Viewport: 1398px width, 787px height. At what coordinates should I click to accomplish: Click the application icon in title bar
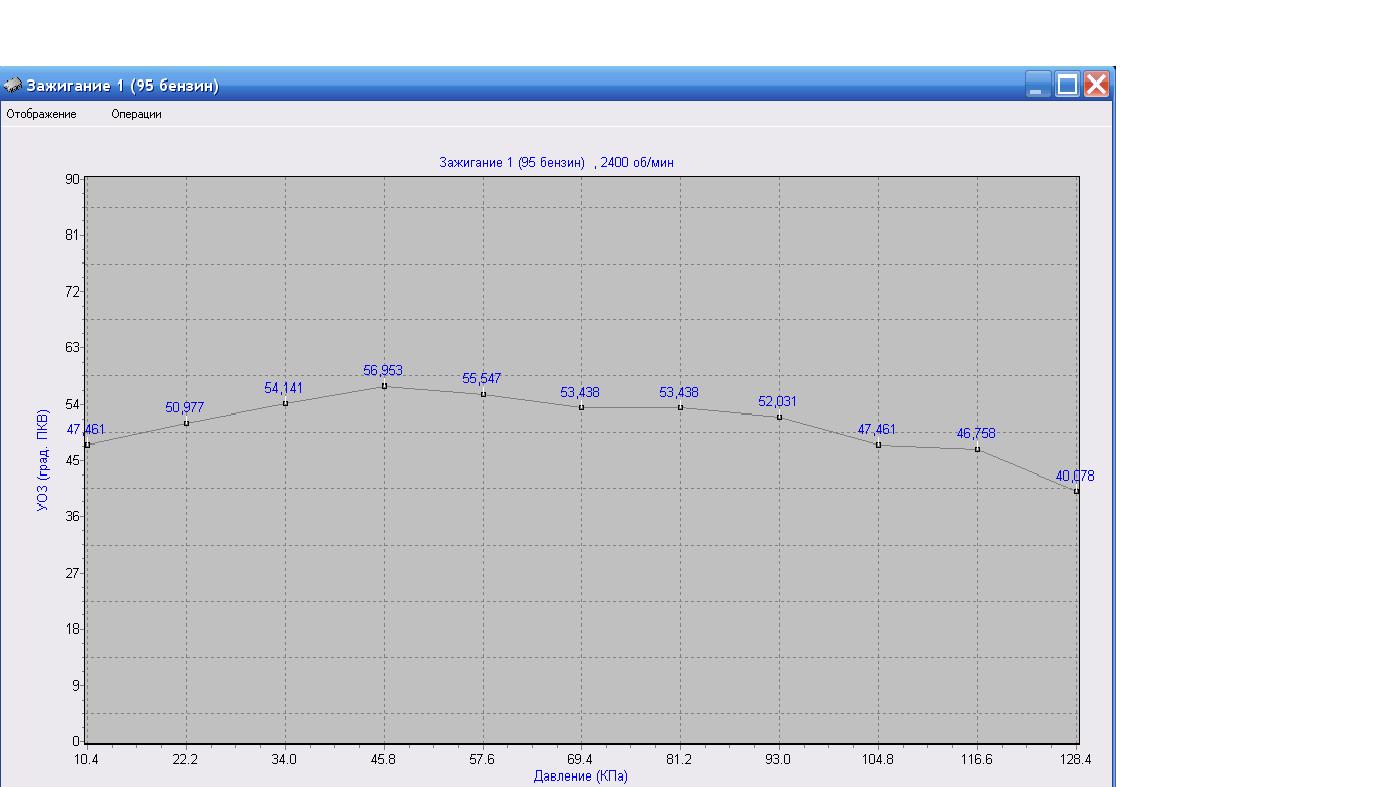(x=12, y=85)
